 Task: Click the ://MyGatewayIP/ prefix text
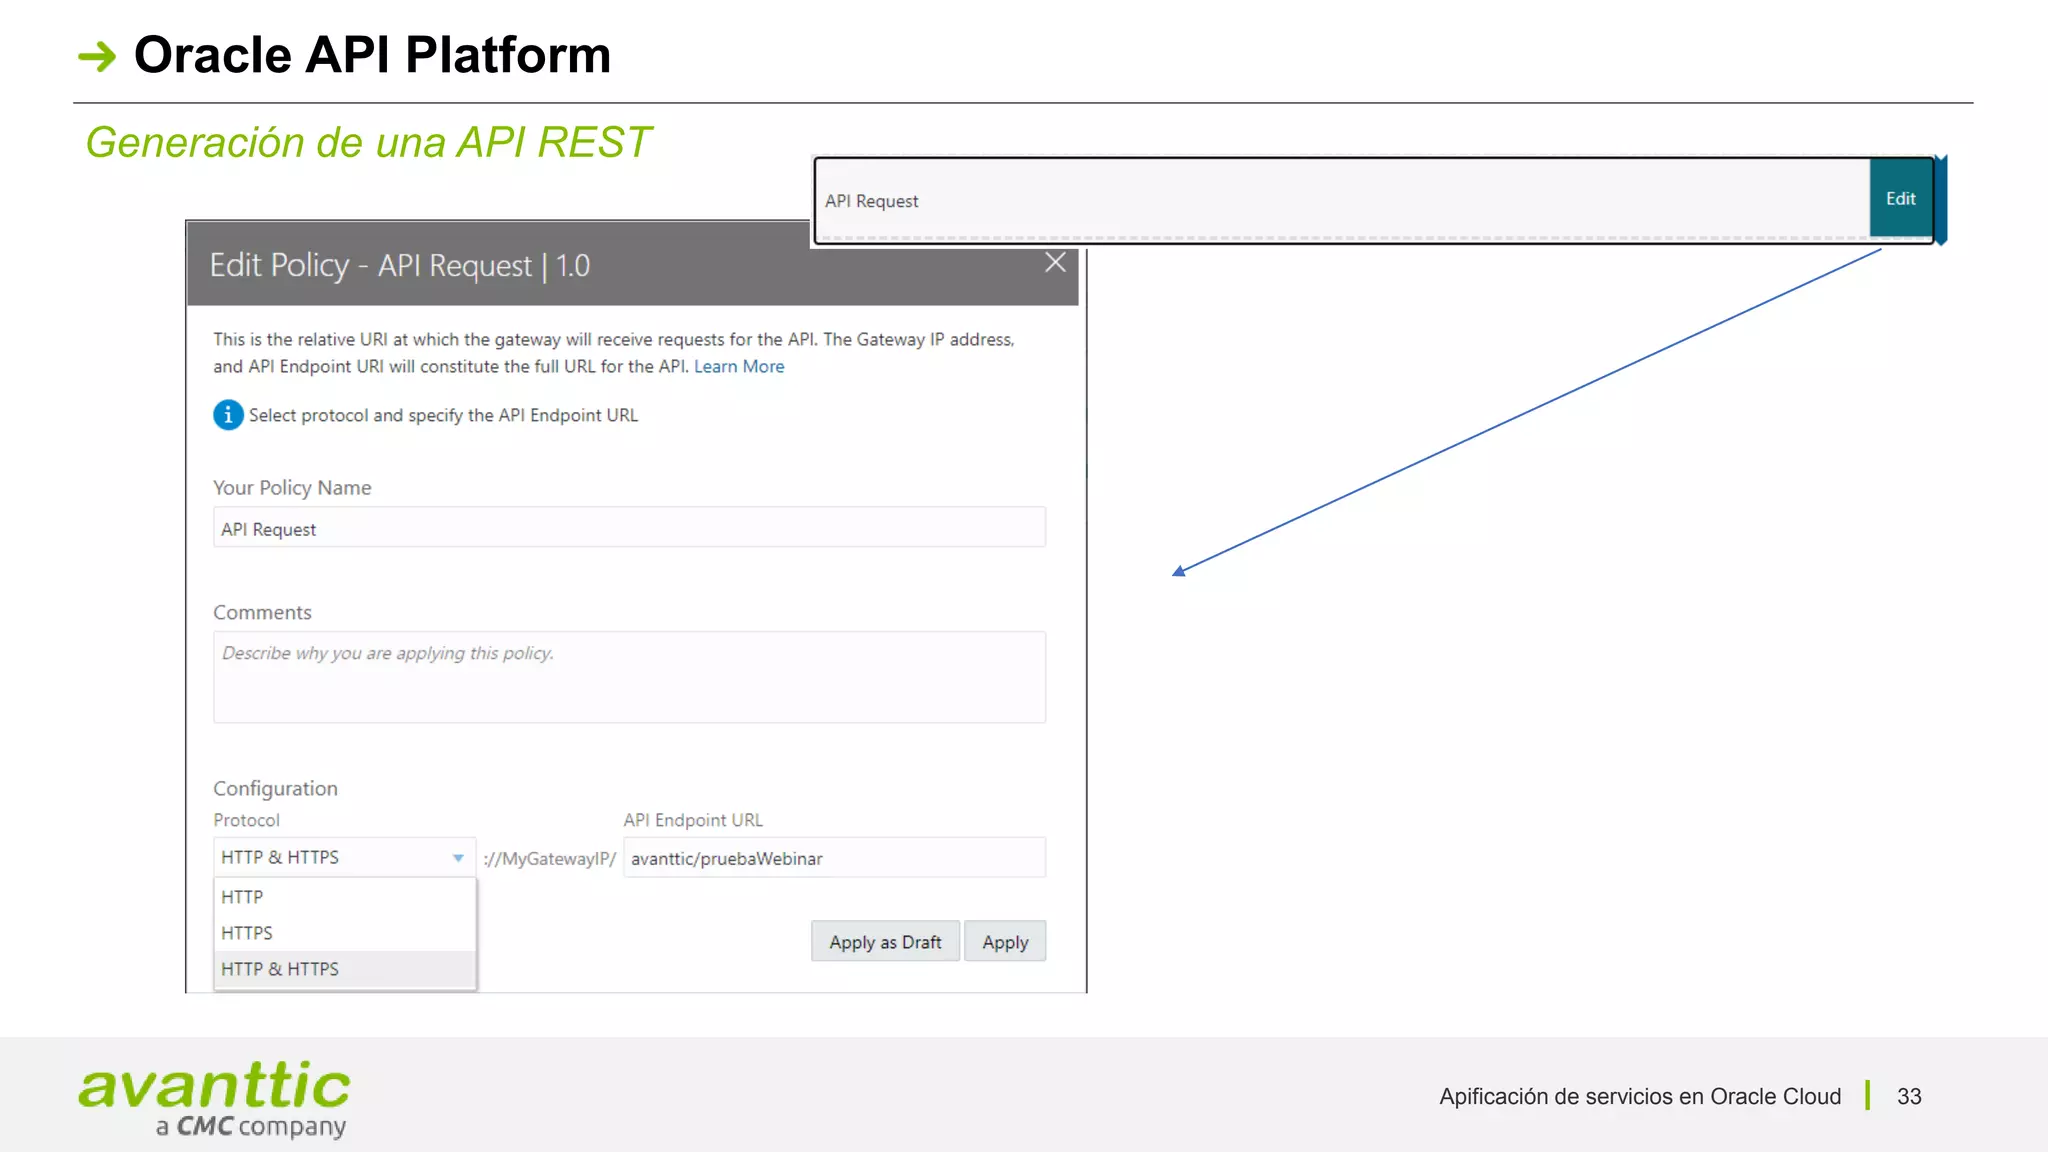[549, 859]
